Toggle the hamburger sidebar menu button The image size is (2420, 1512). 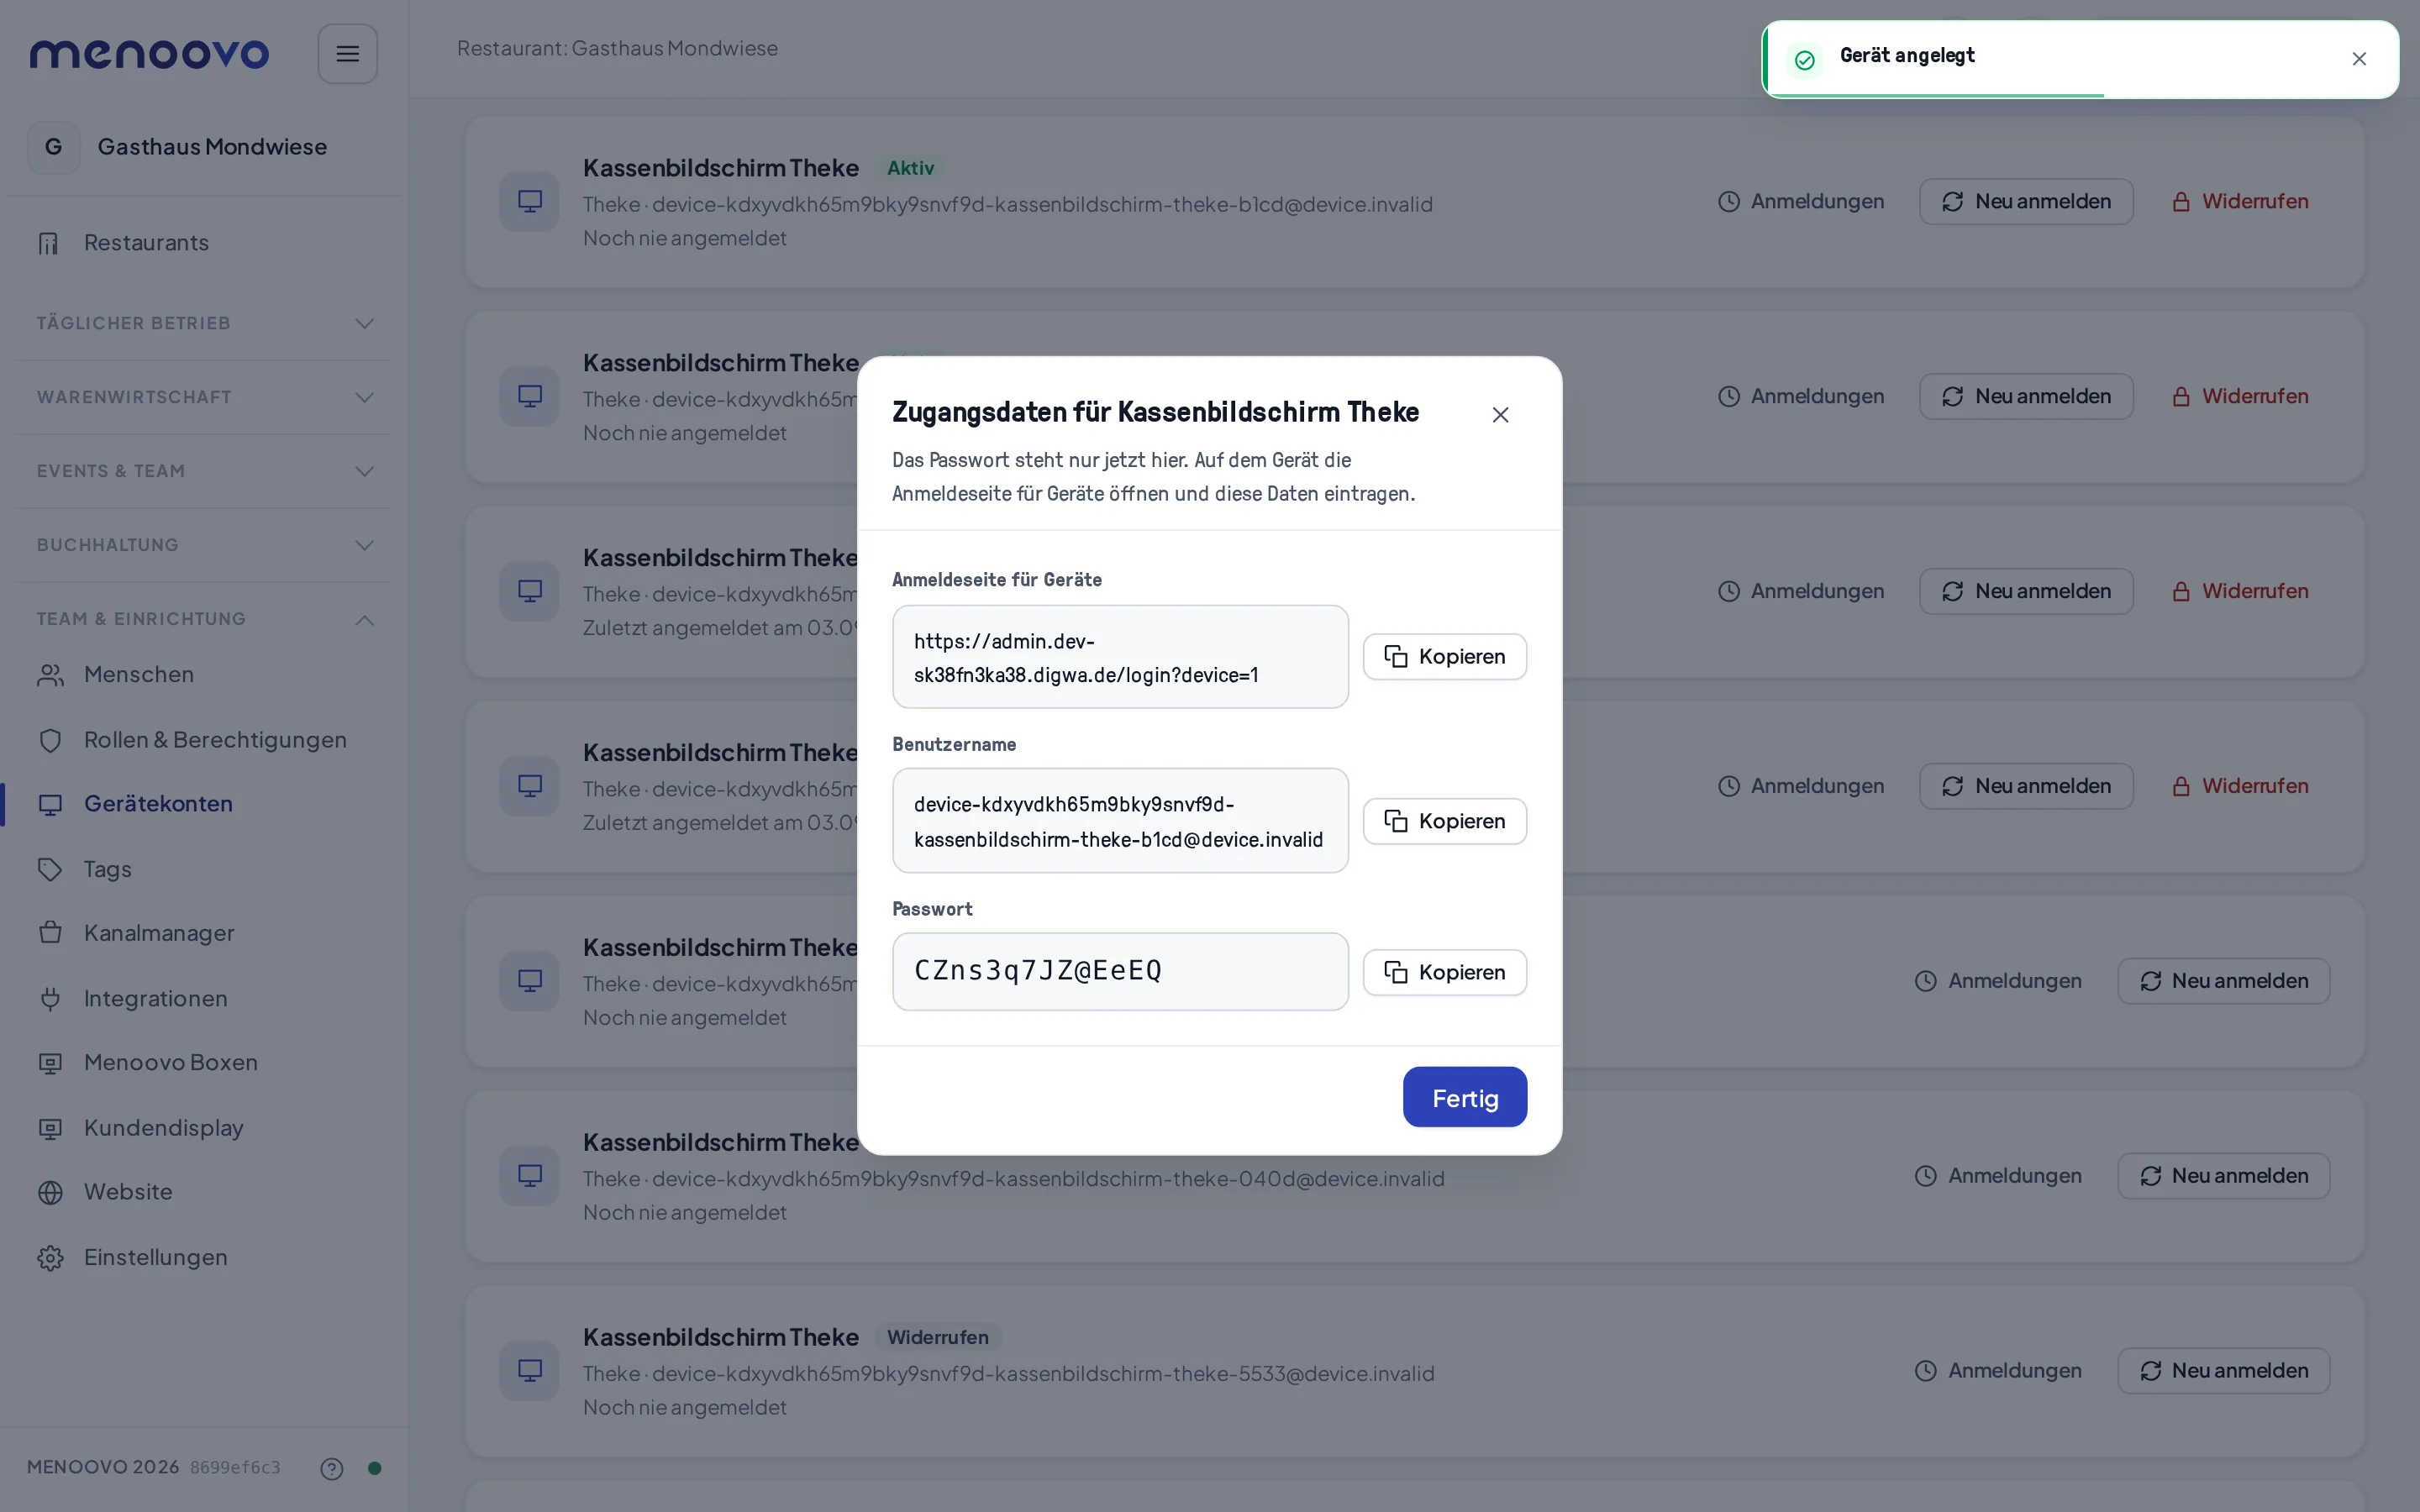pos(347,54)
